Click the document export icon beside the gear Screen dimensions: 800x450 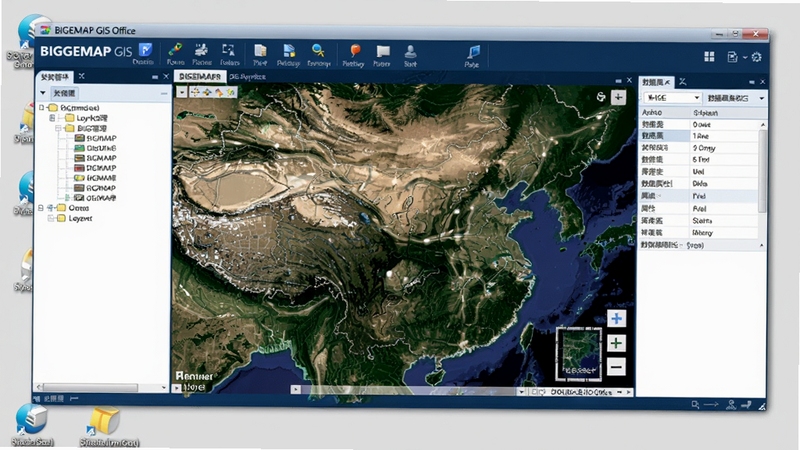click(x=733, y=57)
